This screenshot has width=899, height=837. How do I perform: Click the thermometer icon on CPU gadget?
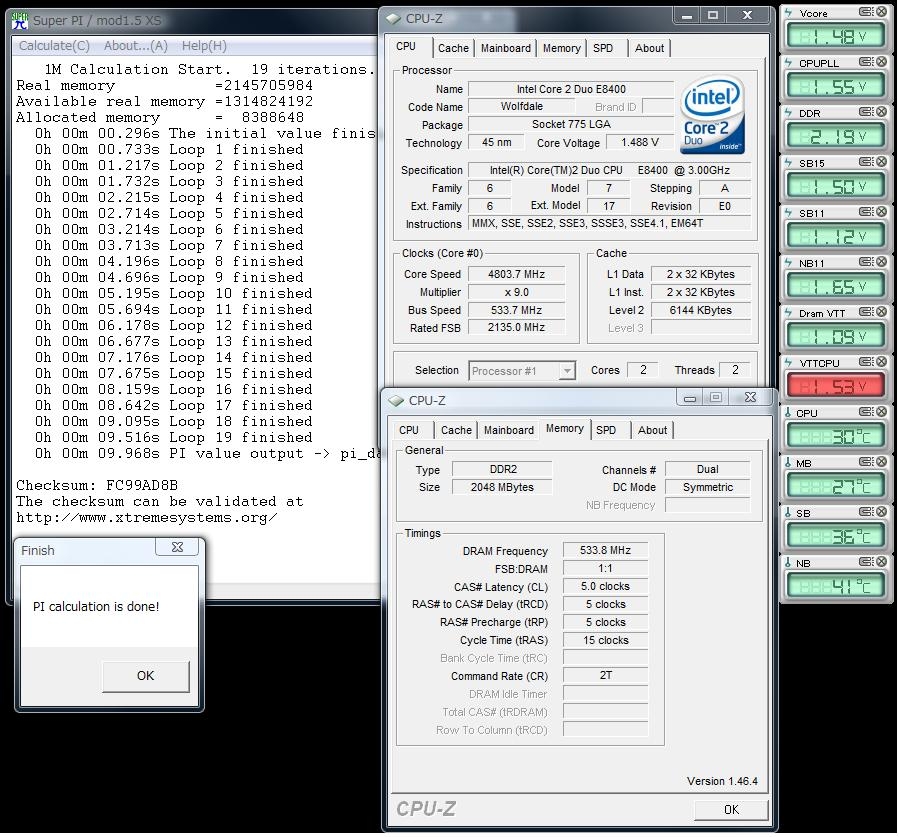[x=788, y=413]
